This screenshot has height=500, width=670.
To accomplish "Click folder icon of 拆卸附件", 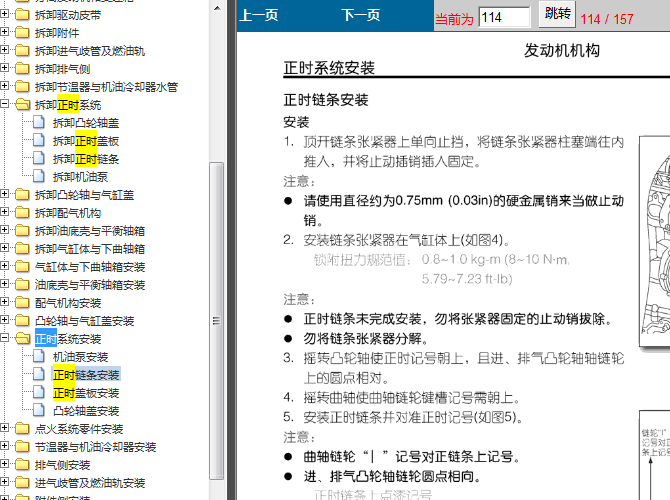I will 22,32.
